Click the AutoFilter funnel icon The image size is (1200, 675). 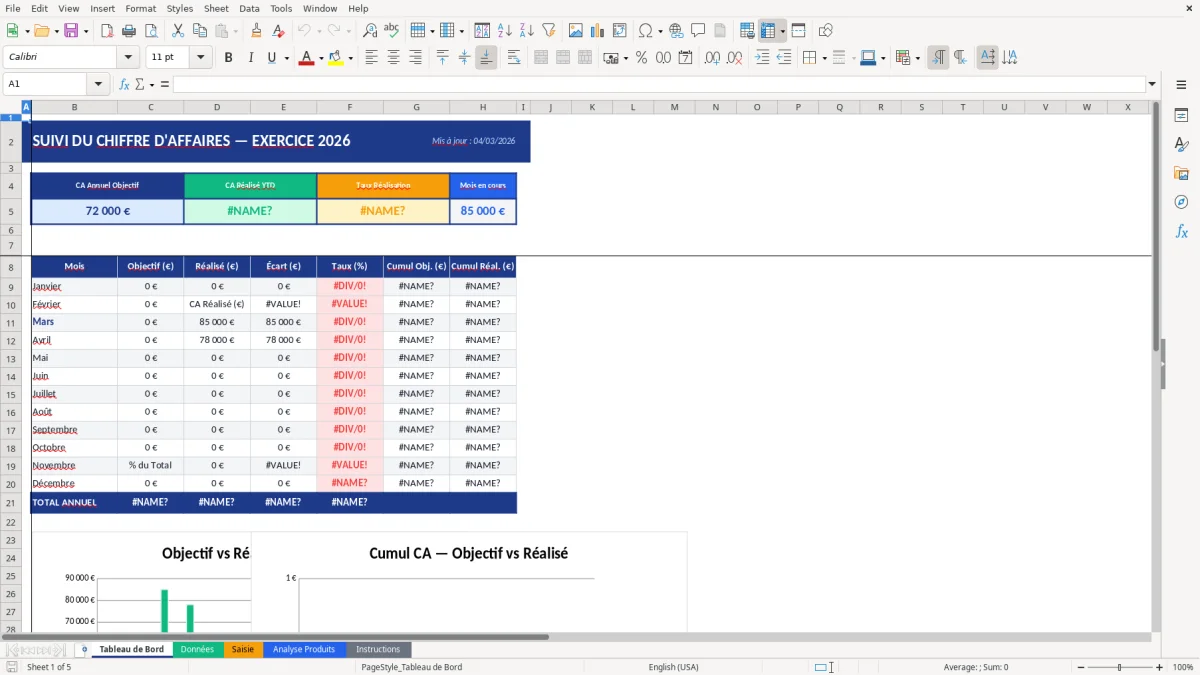(x=548, y=31)
